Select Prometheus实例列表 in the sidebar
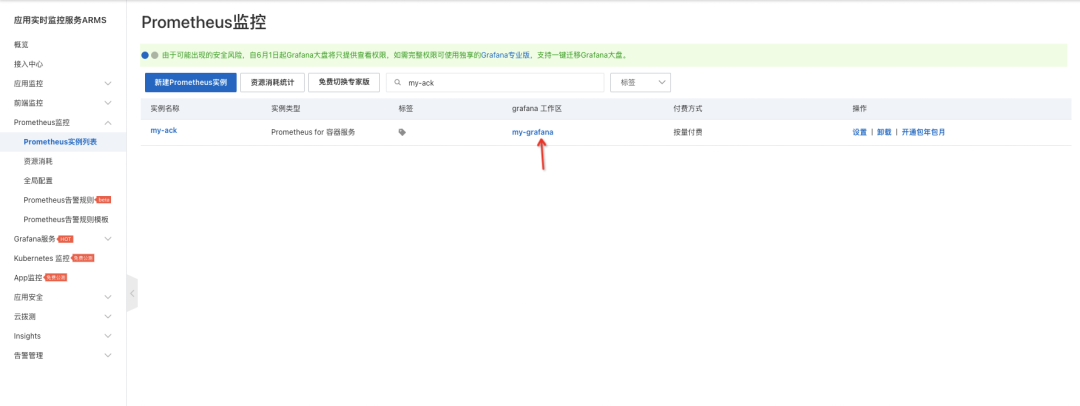This screenshot has height=406, width=1080. coord(60,142)
